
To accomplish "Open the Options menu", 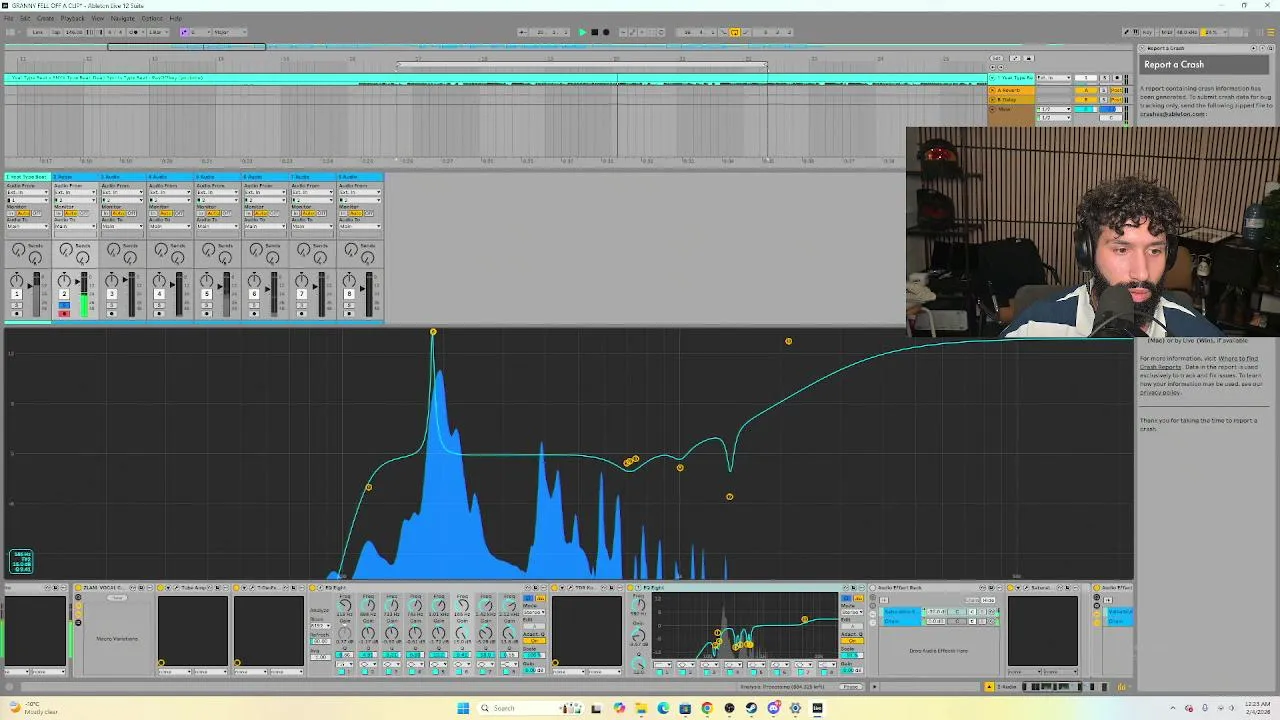I will (x=152, y=18).
